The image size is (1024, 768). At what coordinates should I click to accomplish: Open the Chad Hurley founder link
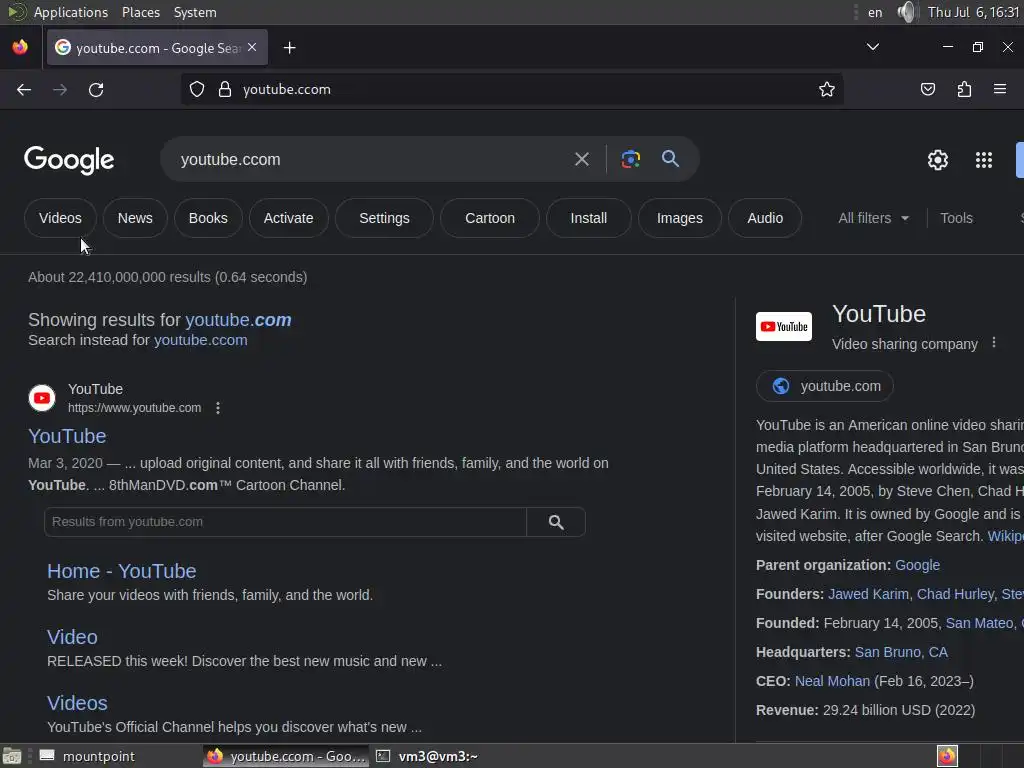coord(955,594)
